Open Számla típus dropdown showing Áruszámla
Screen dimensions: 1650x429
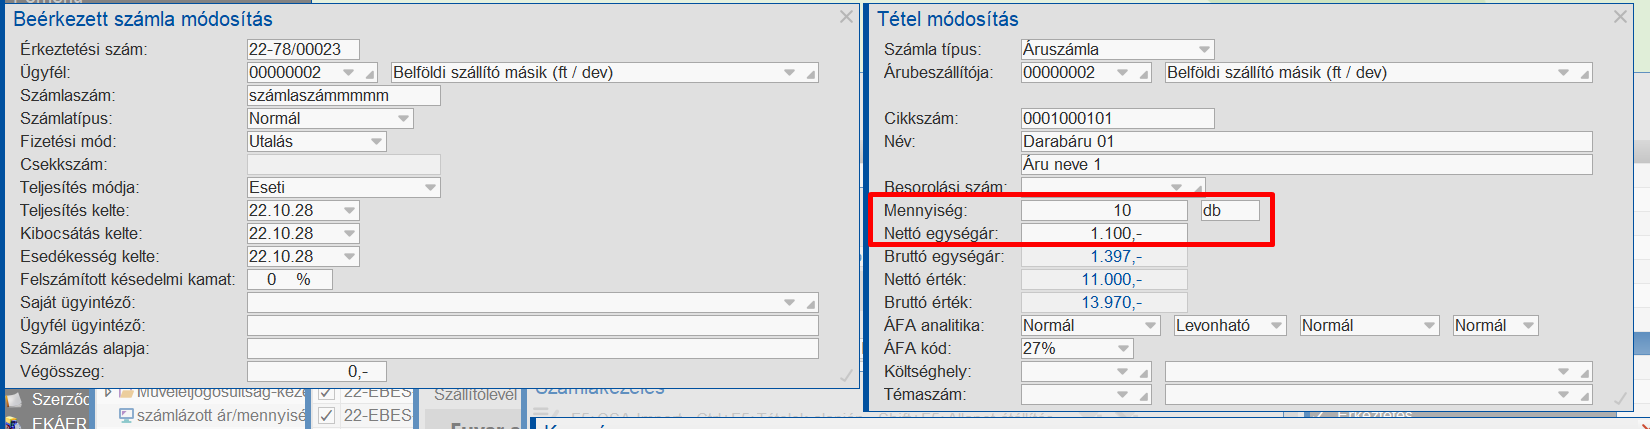click(x=1204, y=49)
